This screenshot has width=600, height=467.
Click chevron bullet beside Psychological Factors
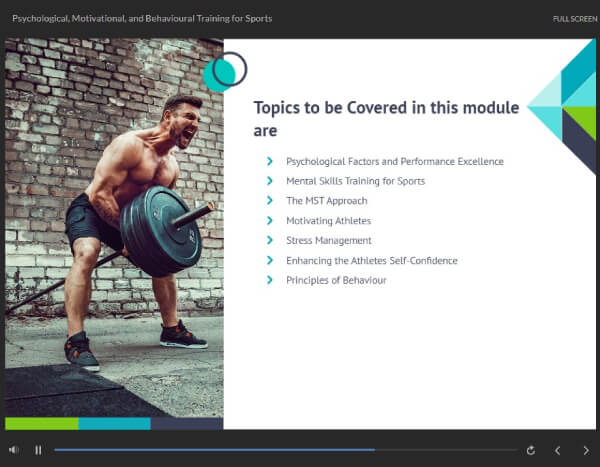pos(270,161)
